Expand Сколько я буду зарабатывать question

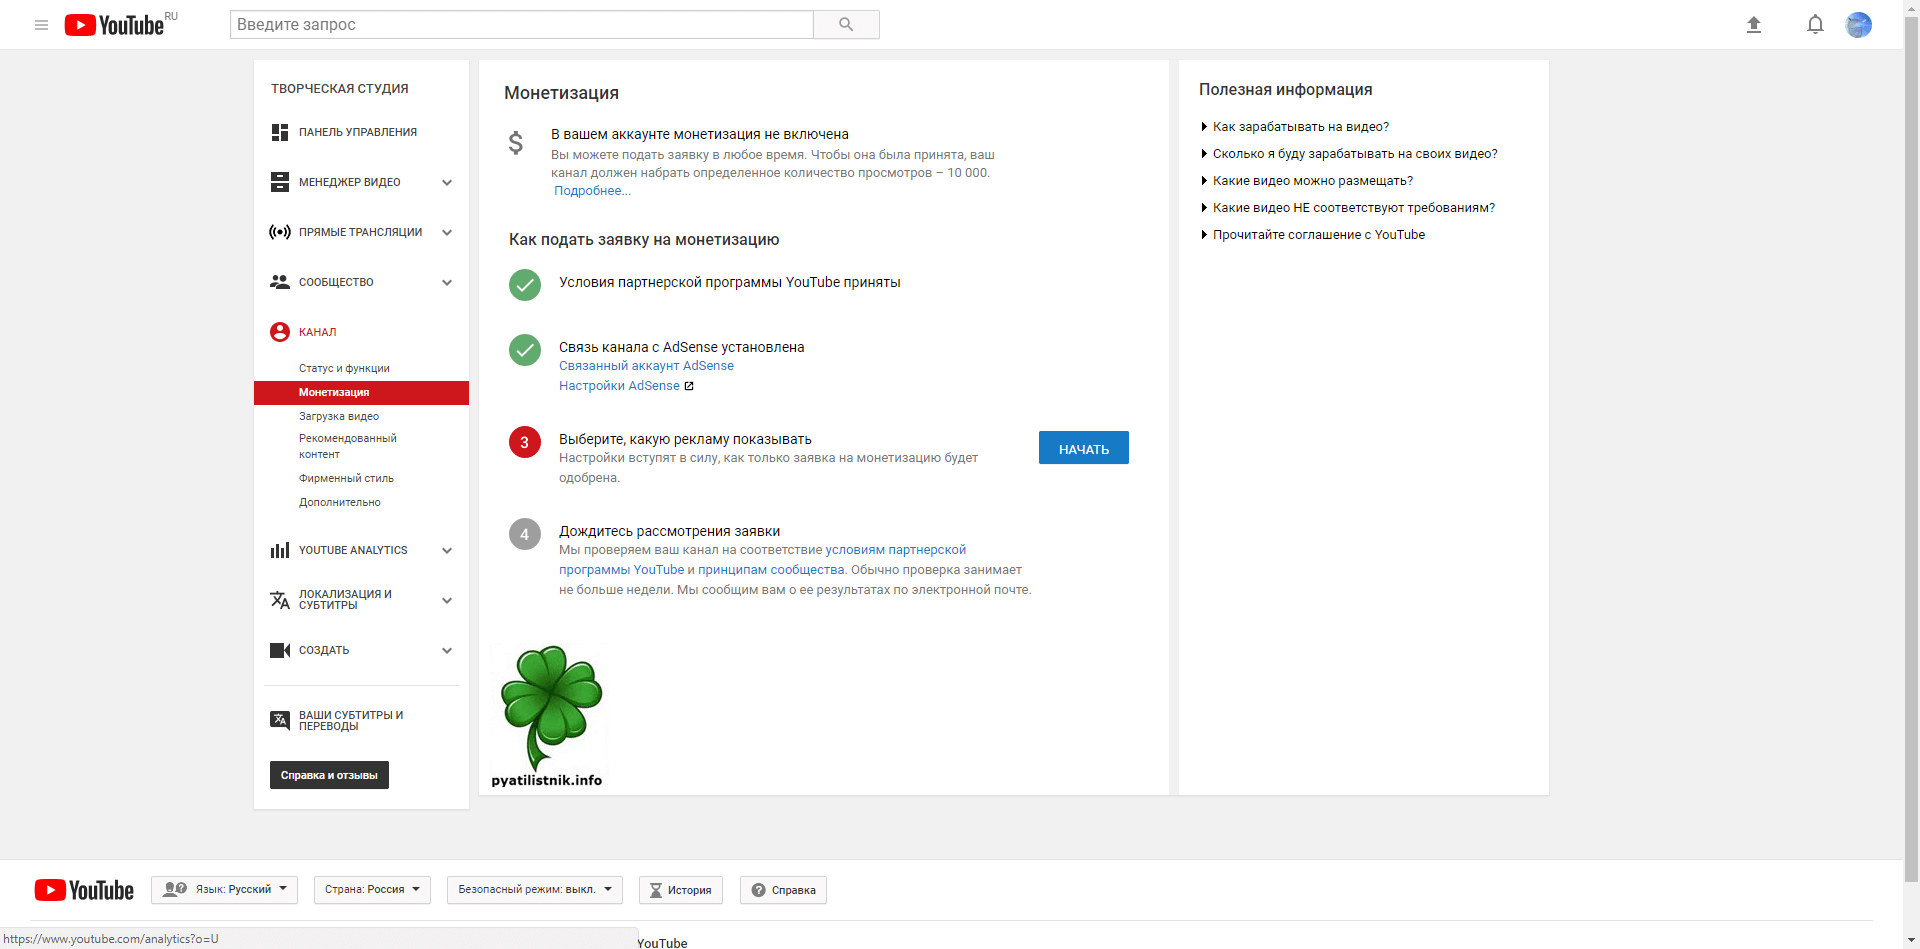(x=1354, y=154)
